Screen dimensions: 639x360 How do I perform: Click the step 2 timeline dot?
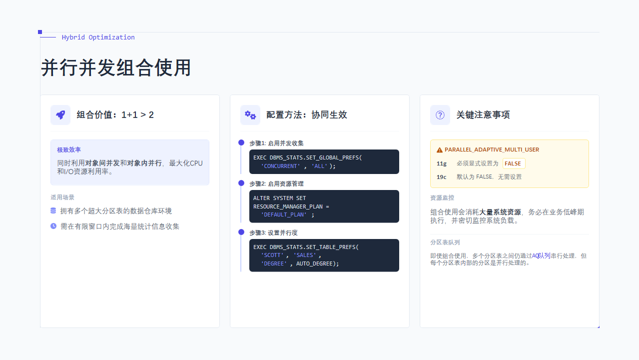point(241,183)
